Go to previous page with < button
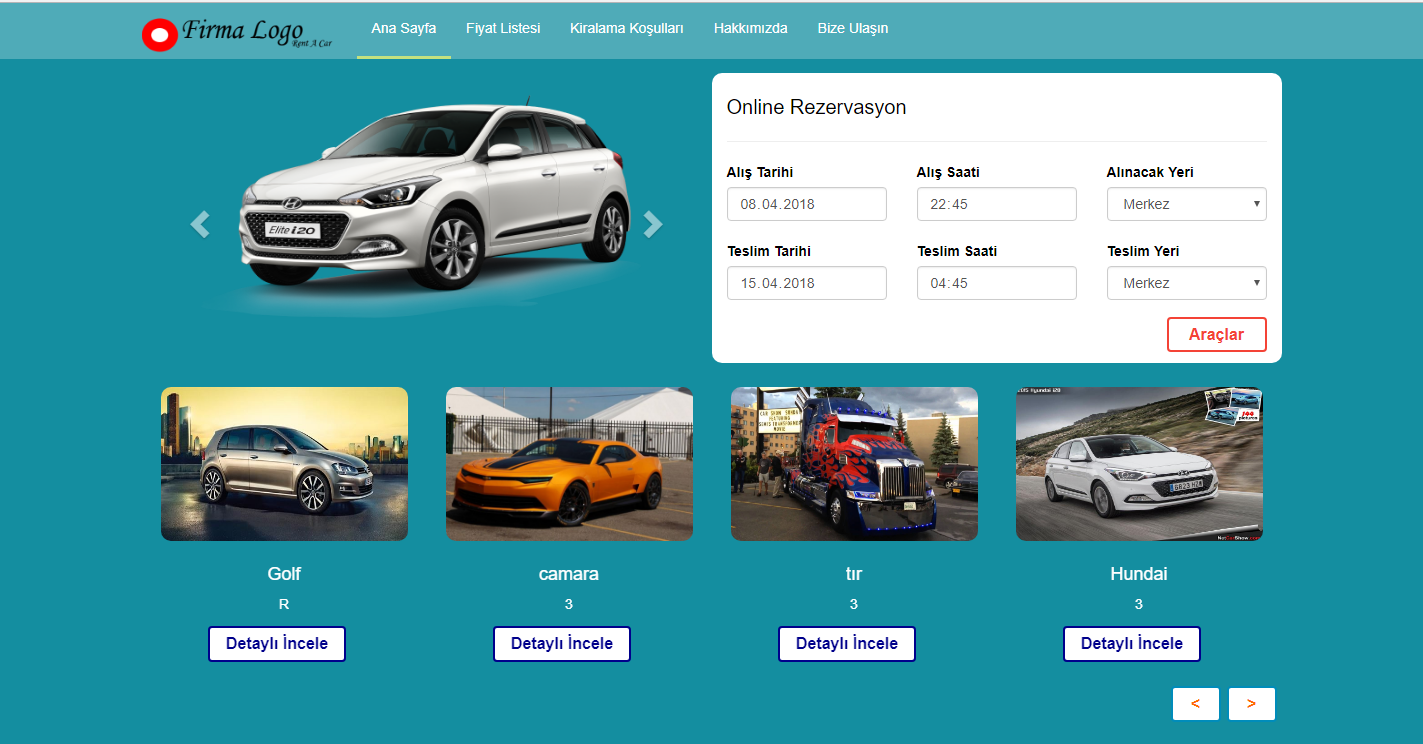This screenshot has width=1423, height=744. click(1196, 704)
